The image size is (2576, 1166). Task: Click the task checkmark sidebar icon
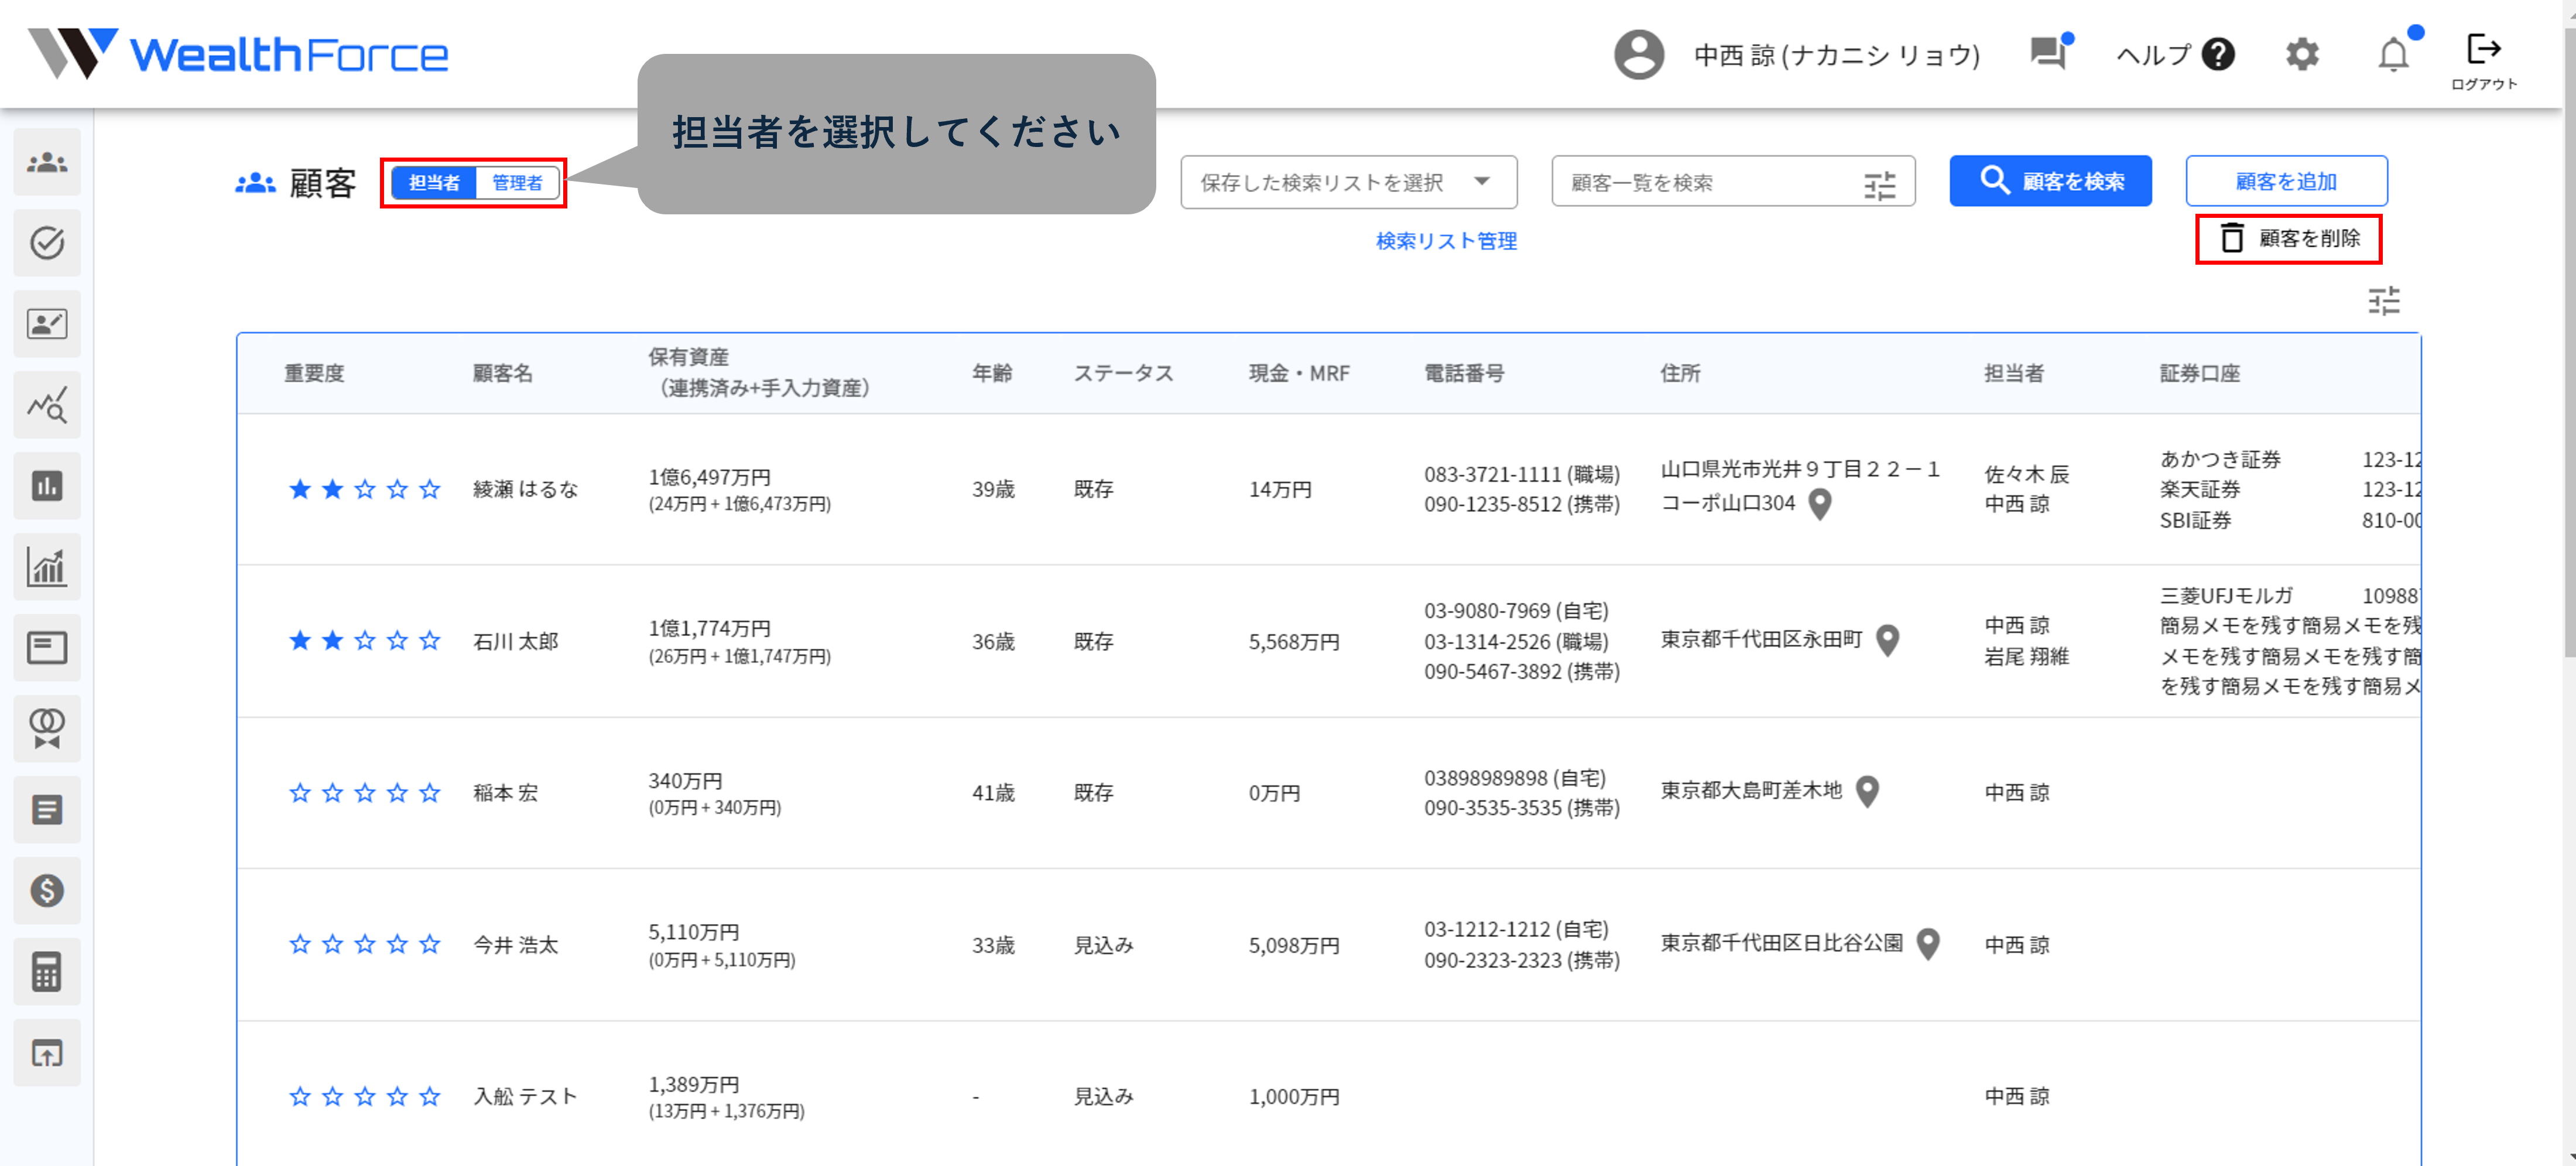(x=46, y=243)
